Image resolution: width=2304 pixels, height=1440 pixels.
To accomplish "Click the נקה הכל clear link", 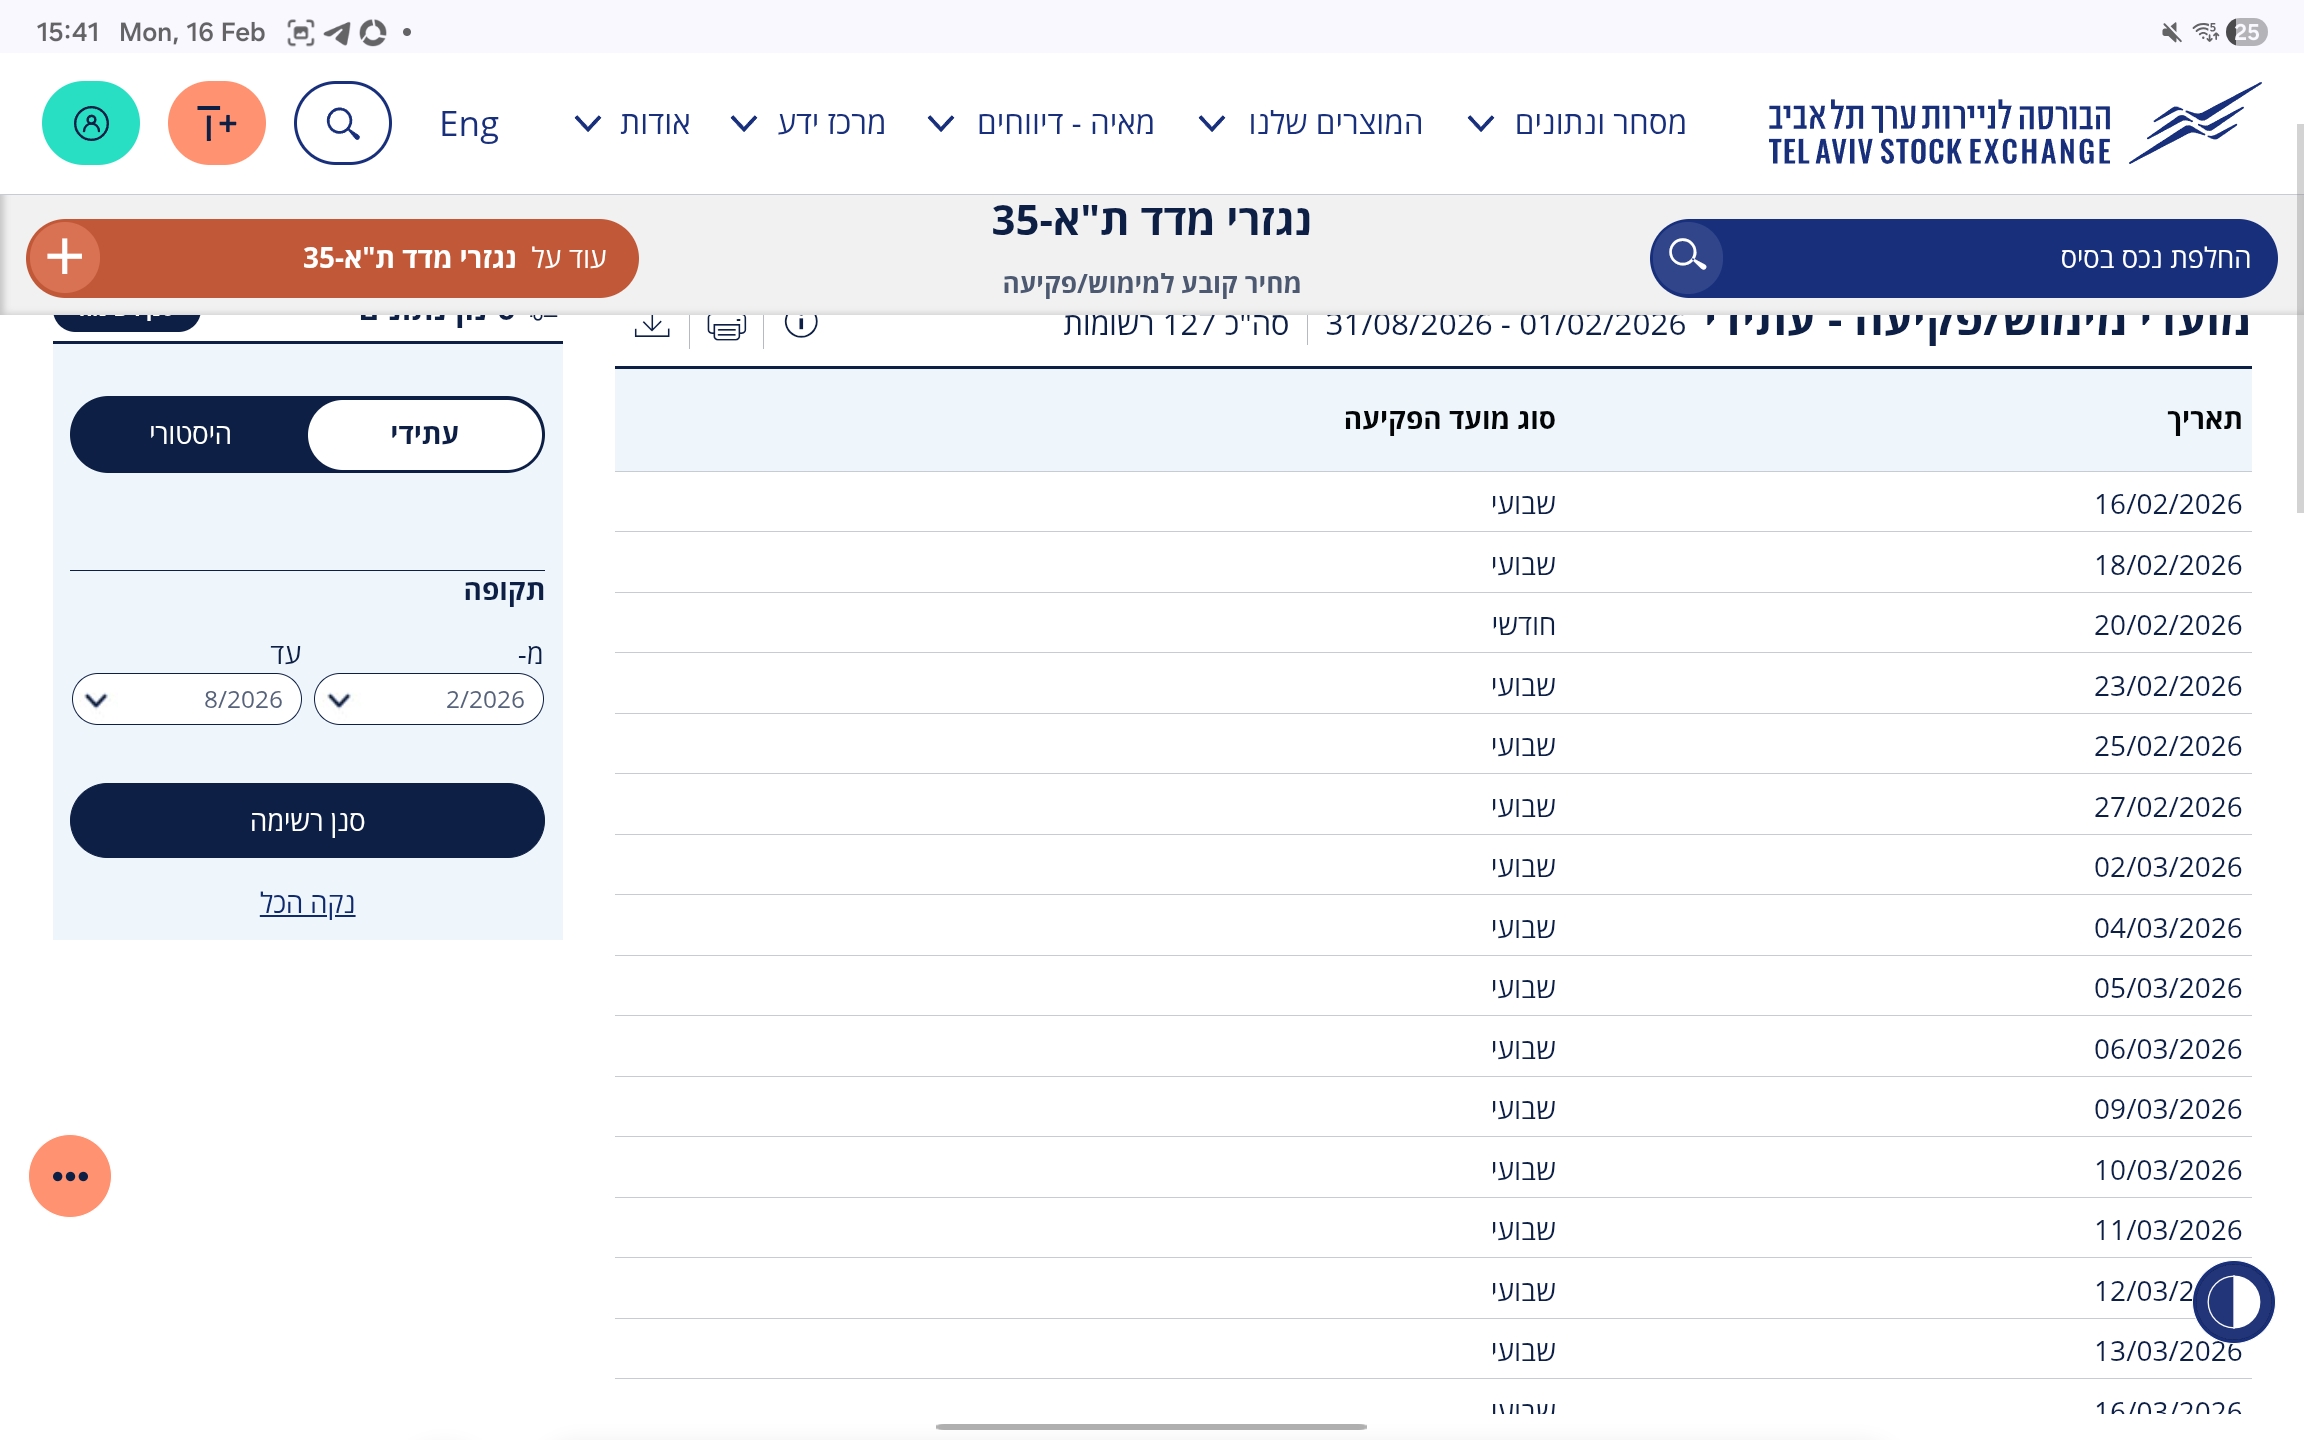I will click(x=307, y=903).
